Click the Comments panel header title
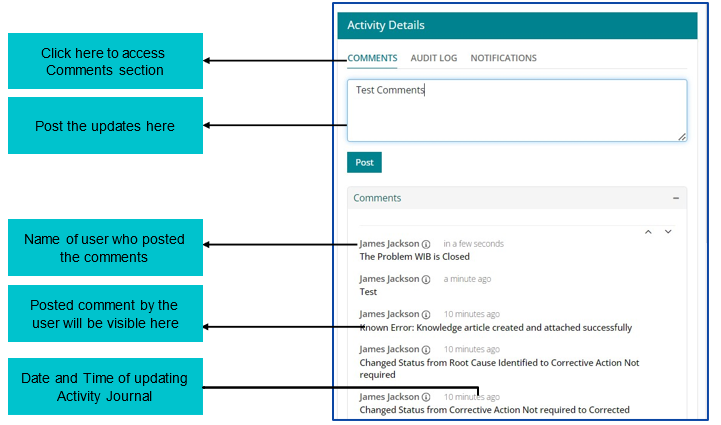 tap(377, 198)
